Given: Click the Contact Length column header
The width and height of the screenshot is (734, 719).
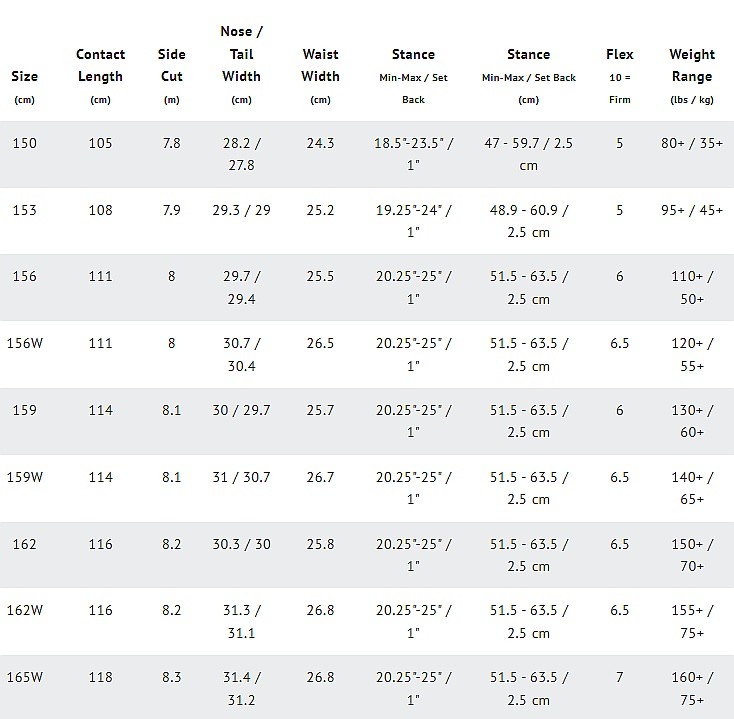Looking at the screenshot, I should (x=100, y=65).
